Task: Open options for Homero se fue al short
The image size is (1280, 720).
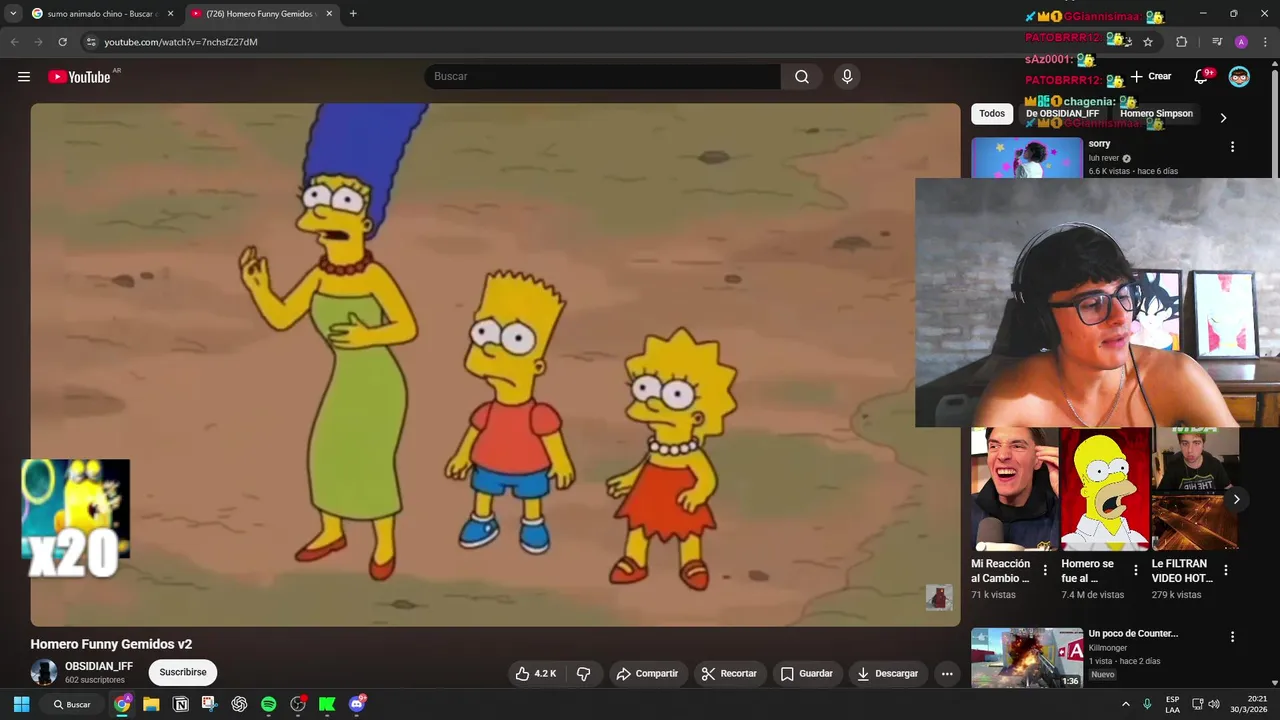Action: pyautogui.click(x=1135, y=571)
